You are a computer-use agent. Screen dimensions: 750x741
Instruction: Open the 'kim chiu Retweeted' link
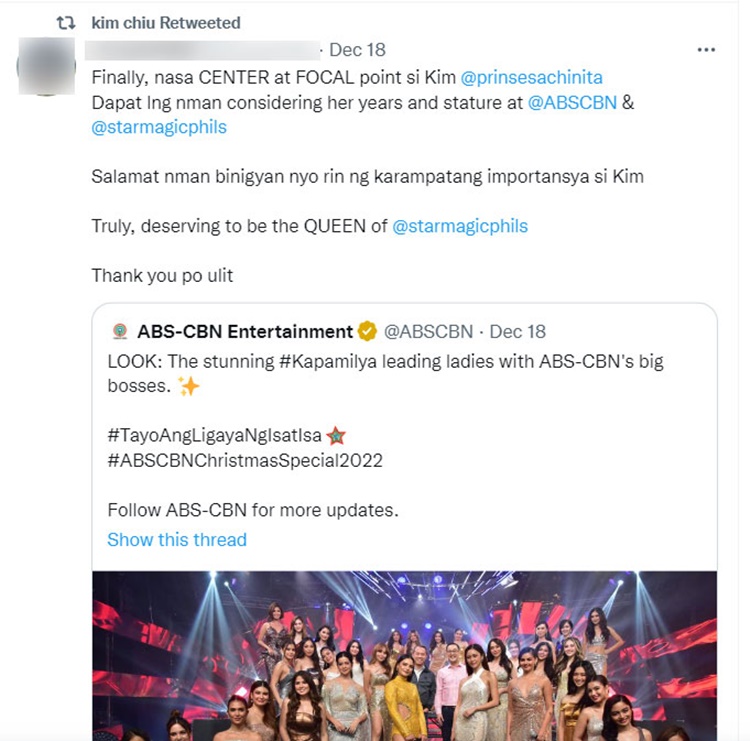click(166, 22)
